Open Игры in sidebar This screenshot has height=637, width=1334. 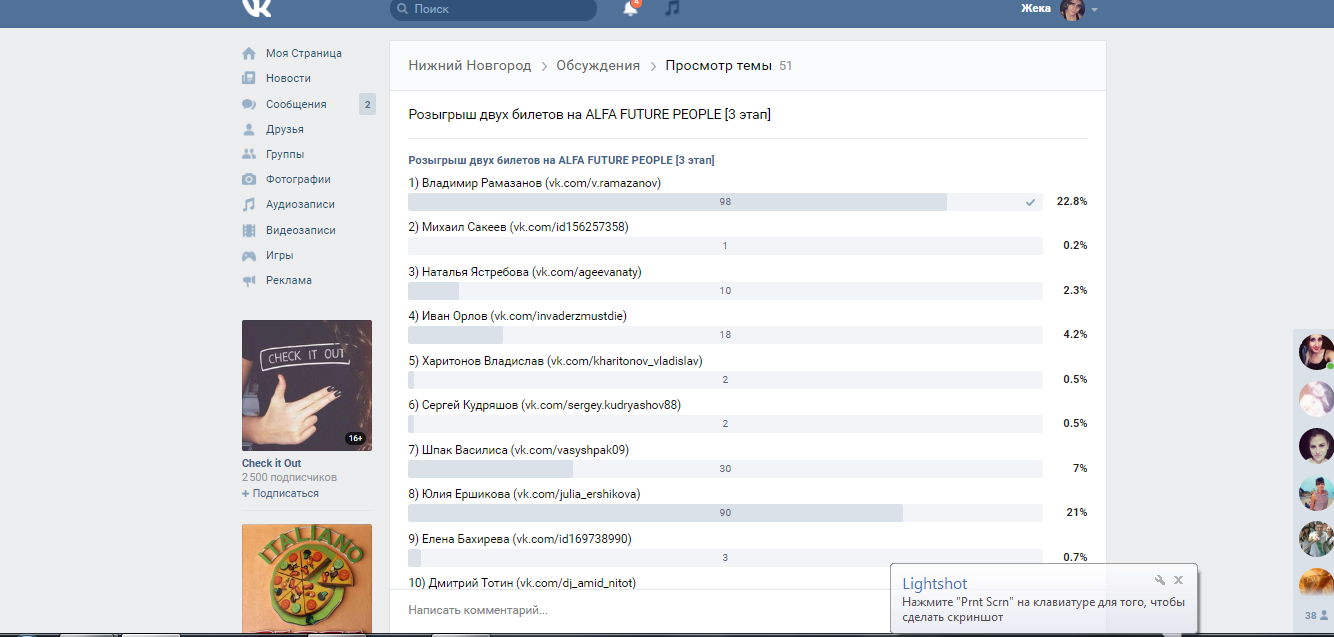click(x=280, y=255)
